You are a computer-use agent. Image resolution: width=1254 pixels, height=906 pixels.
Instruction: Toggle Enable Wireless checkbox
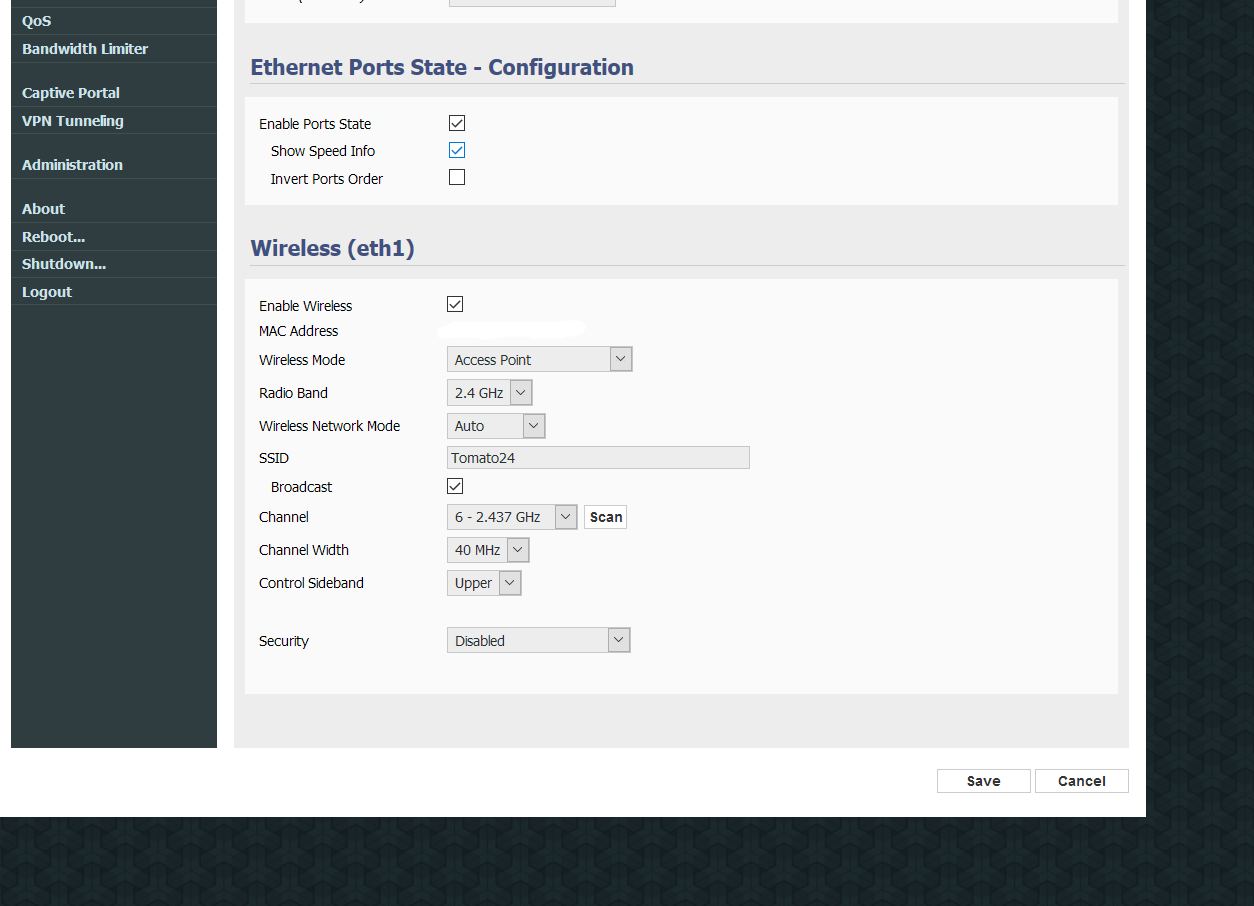[x=455, y=304]
